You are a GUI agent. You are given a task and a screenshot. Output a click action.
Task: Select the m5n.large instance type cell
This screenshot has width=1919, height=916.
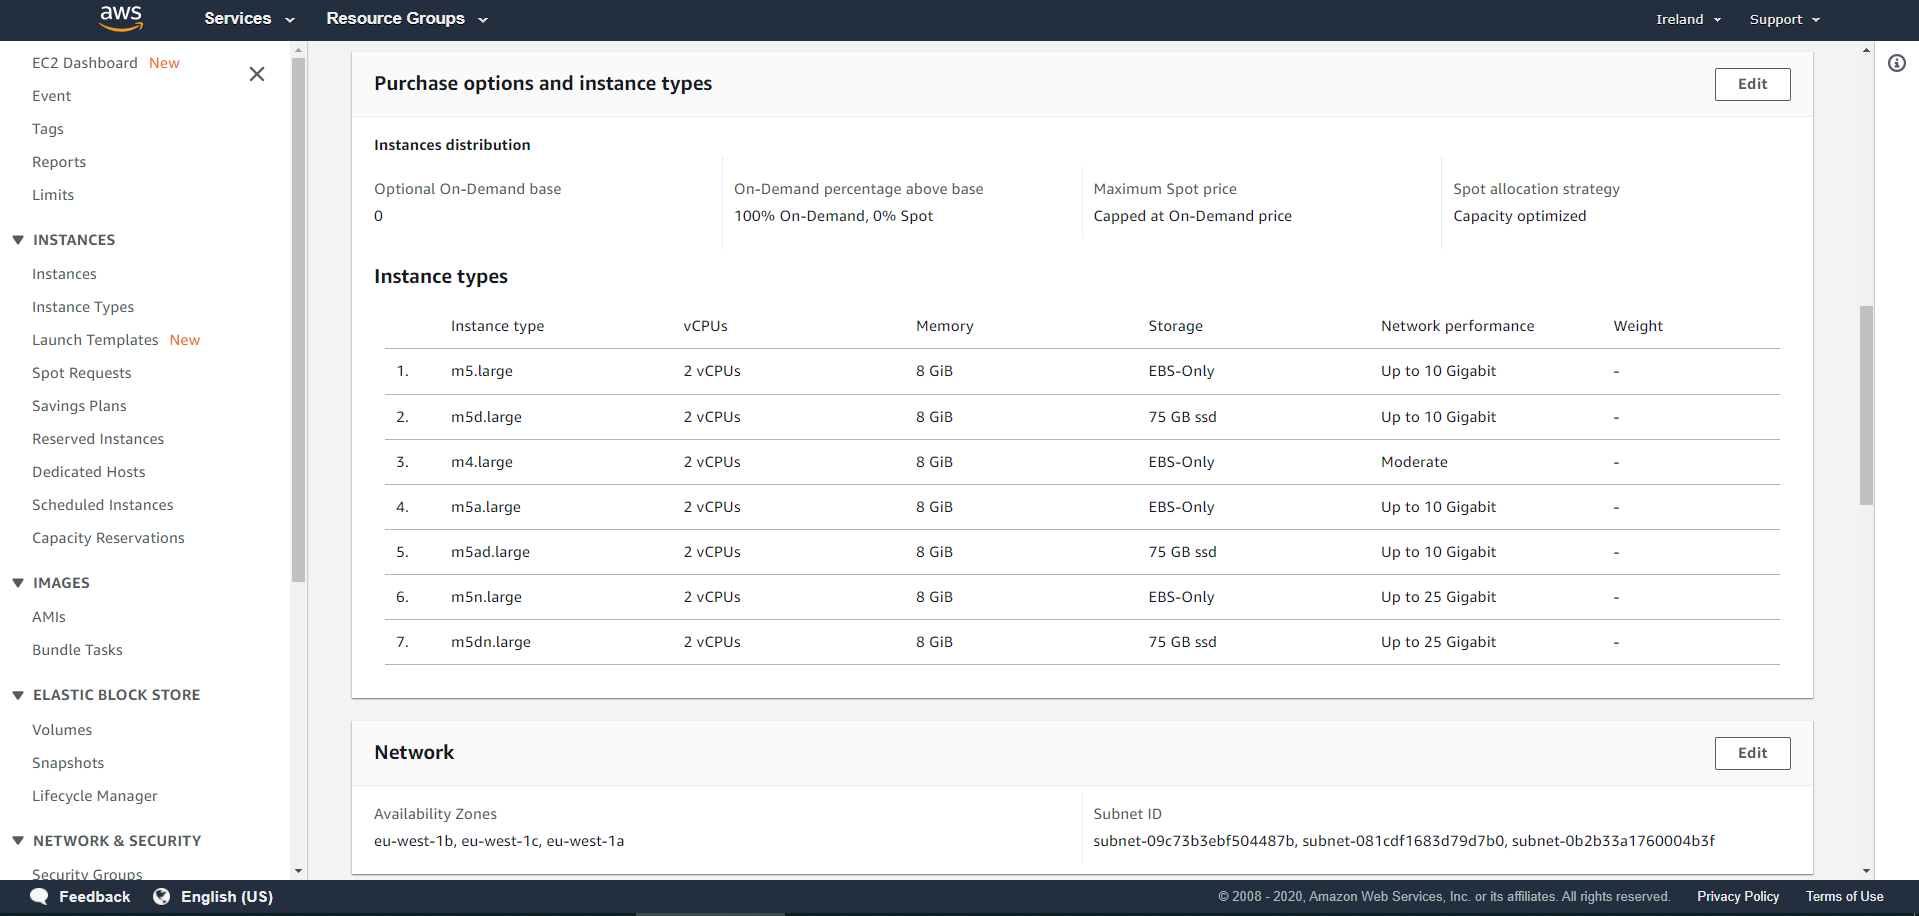coord(486,597)
